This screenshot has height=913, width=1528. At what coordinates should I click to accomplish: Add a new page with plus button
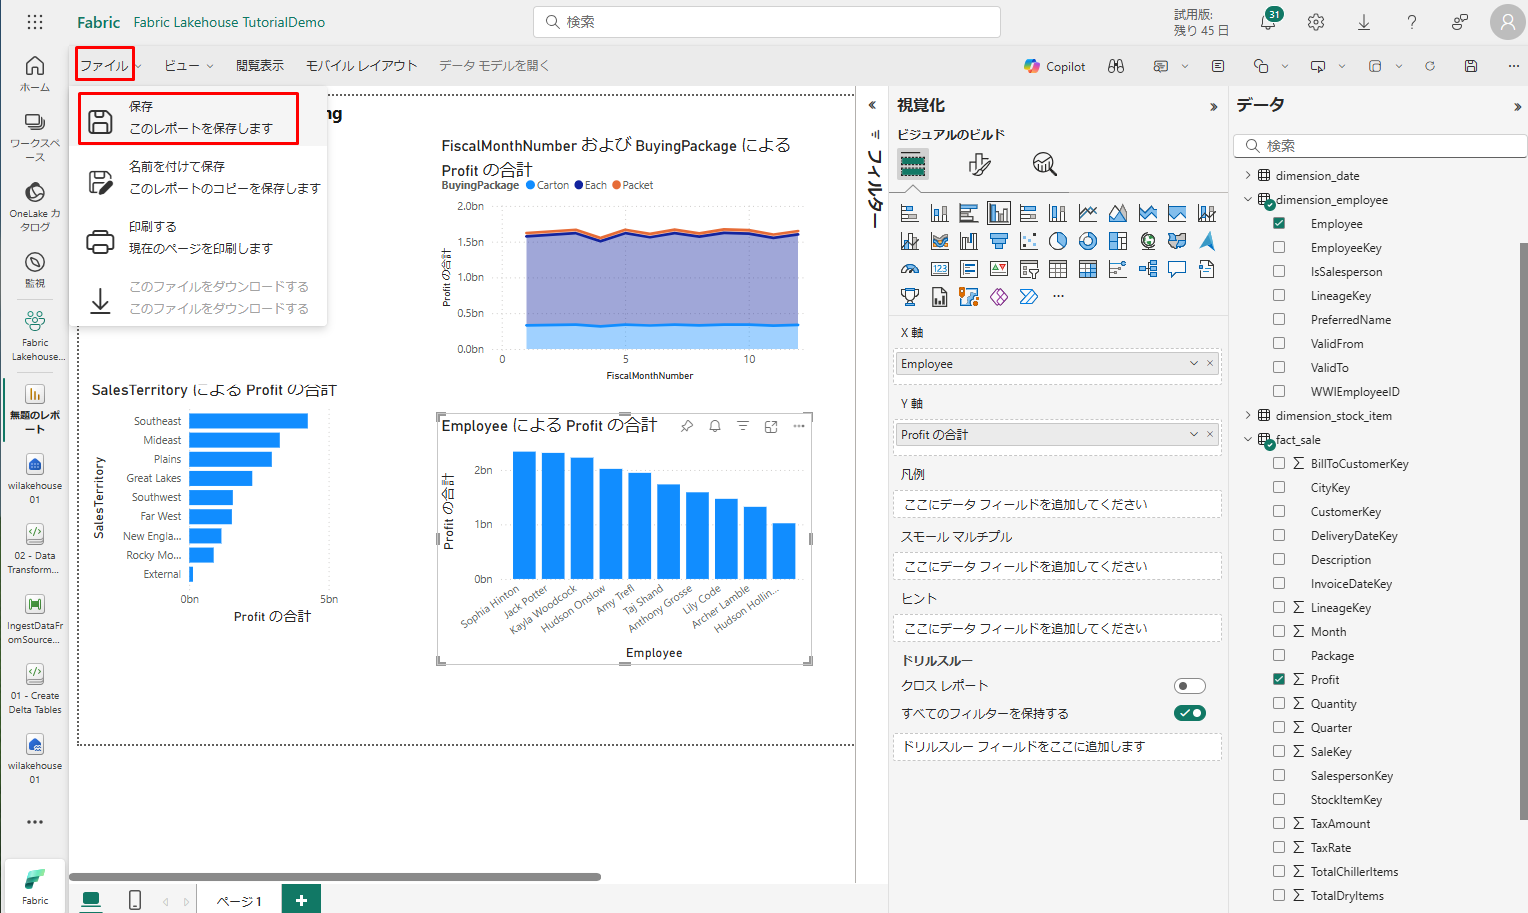[301, 899]
